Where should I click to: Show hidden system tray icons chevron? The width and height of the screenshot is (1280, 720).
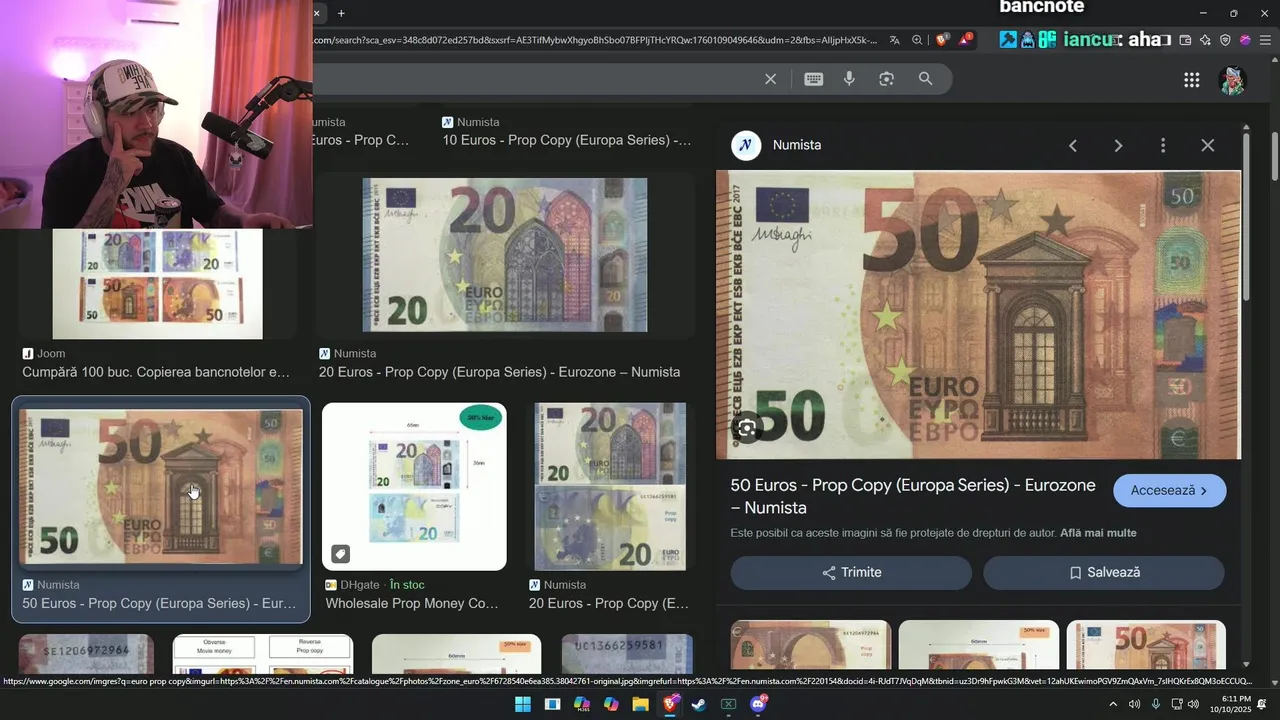click(1113, 704)
